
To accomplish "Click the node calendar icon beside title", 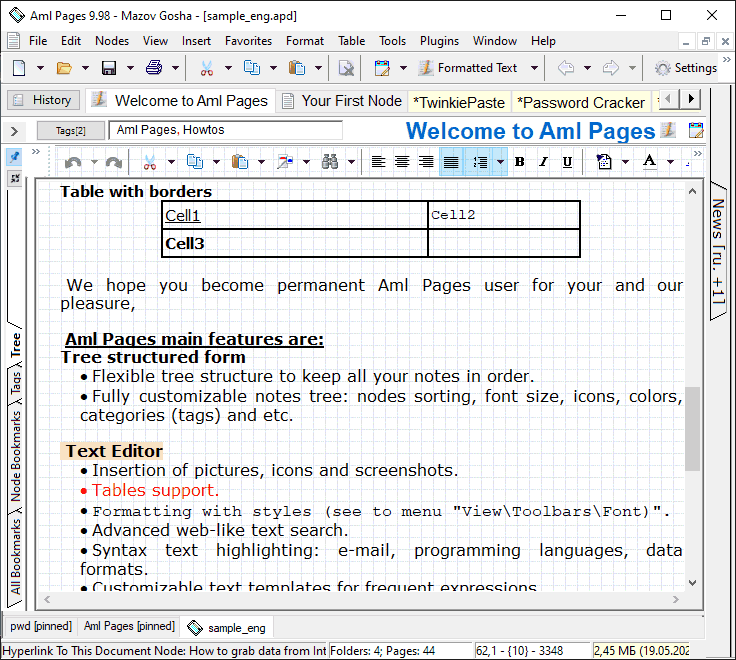I will click(x=696, y=130).
